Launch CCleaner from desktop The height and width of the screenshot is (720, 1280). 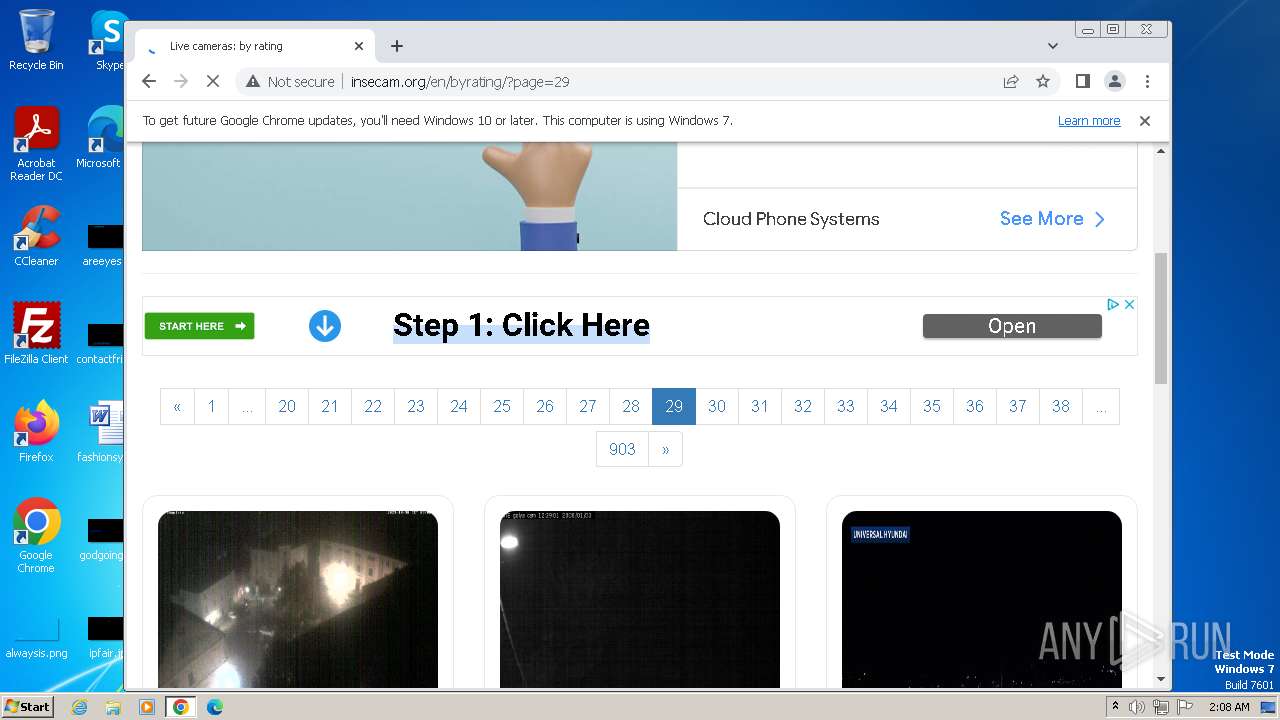(36, 237)
